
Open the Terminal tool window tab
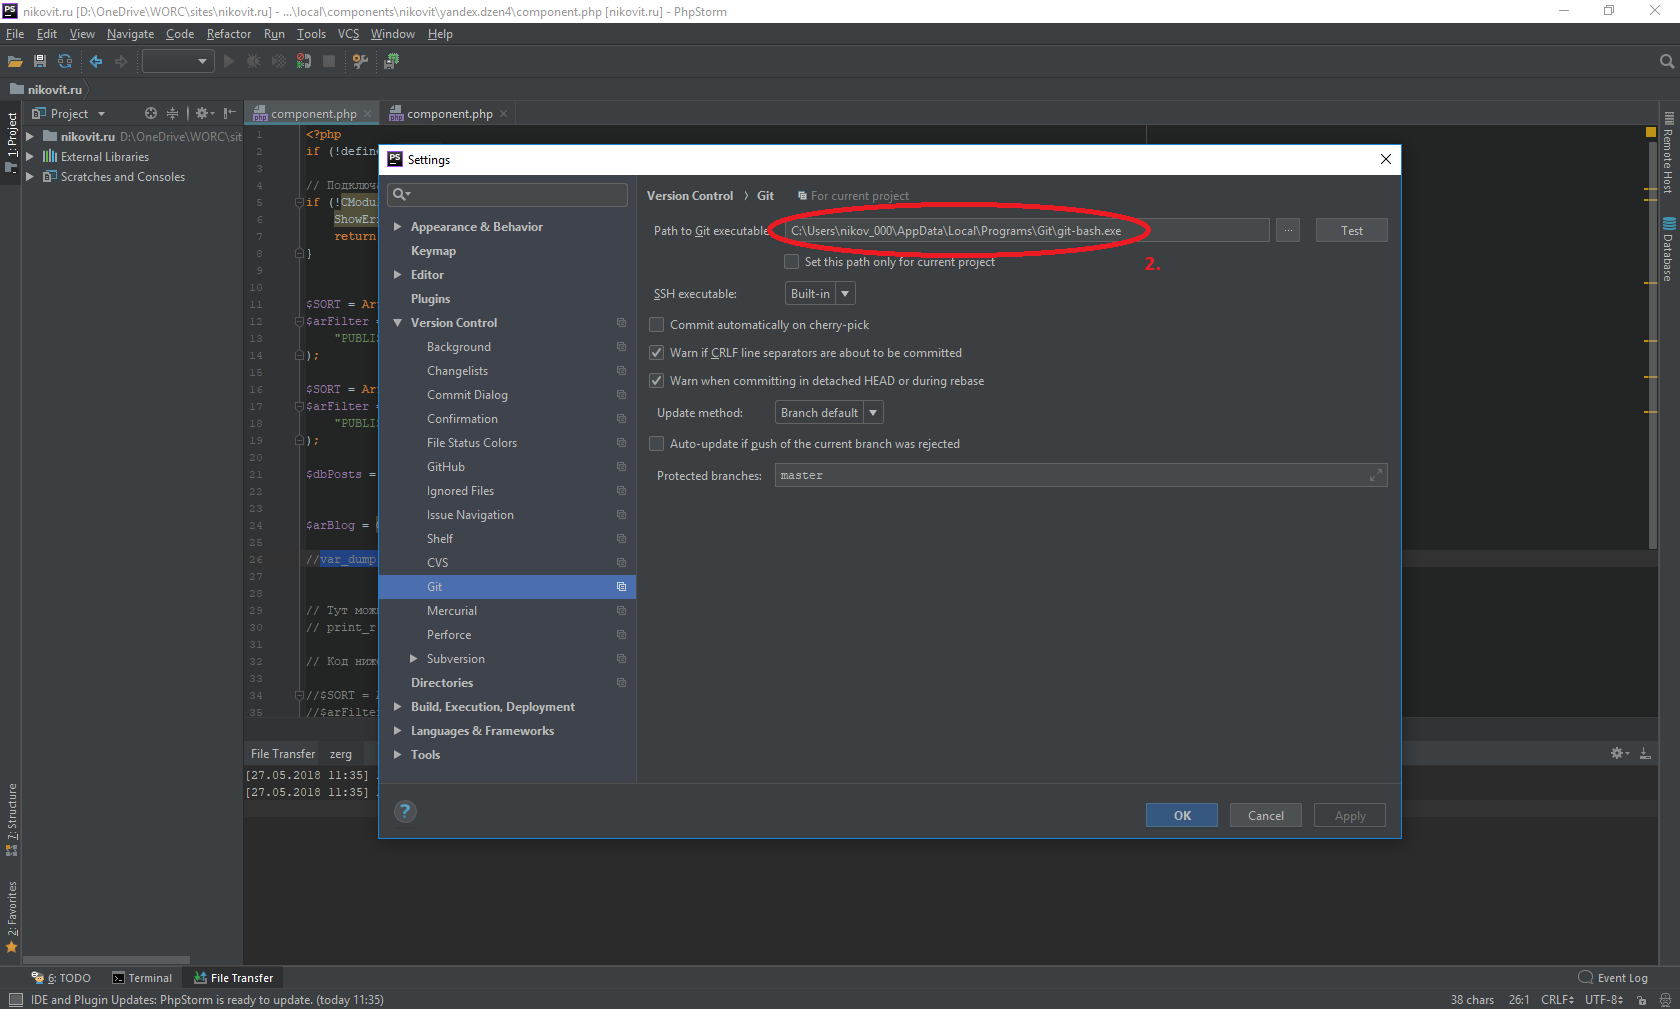(142, 978)
